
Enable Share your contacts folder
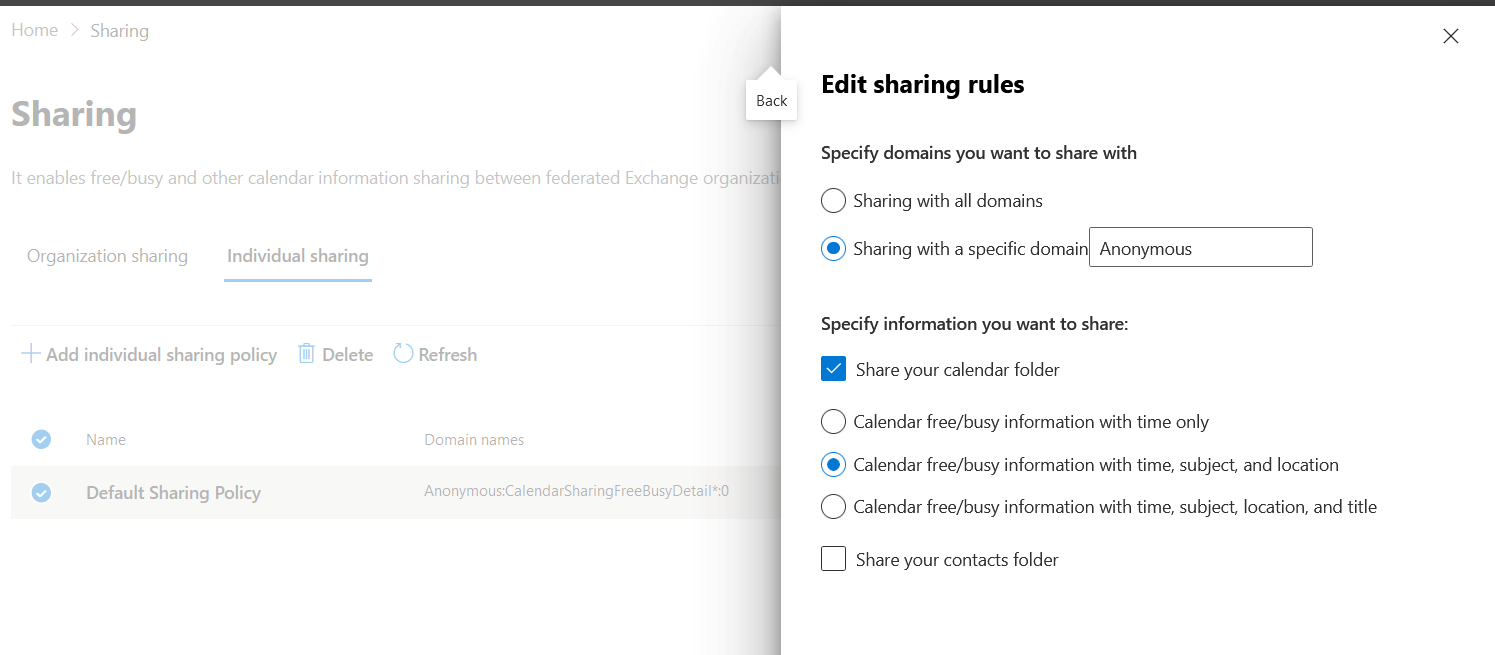click(834, 559)
